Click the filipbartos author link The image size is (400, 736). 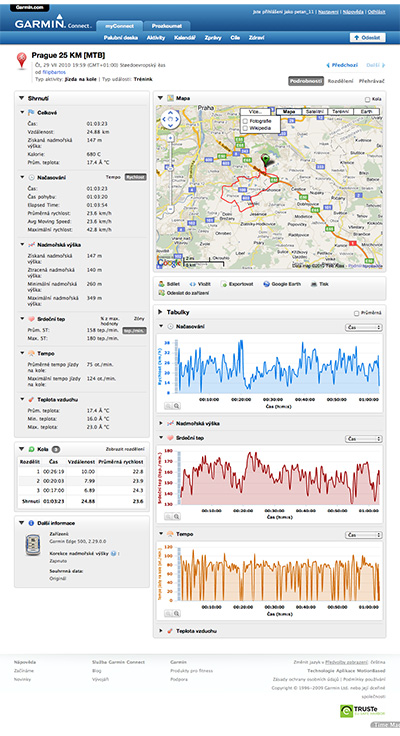coord(54,72)
